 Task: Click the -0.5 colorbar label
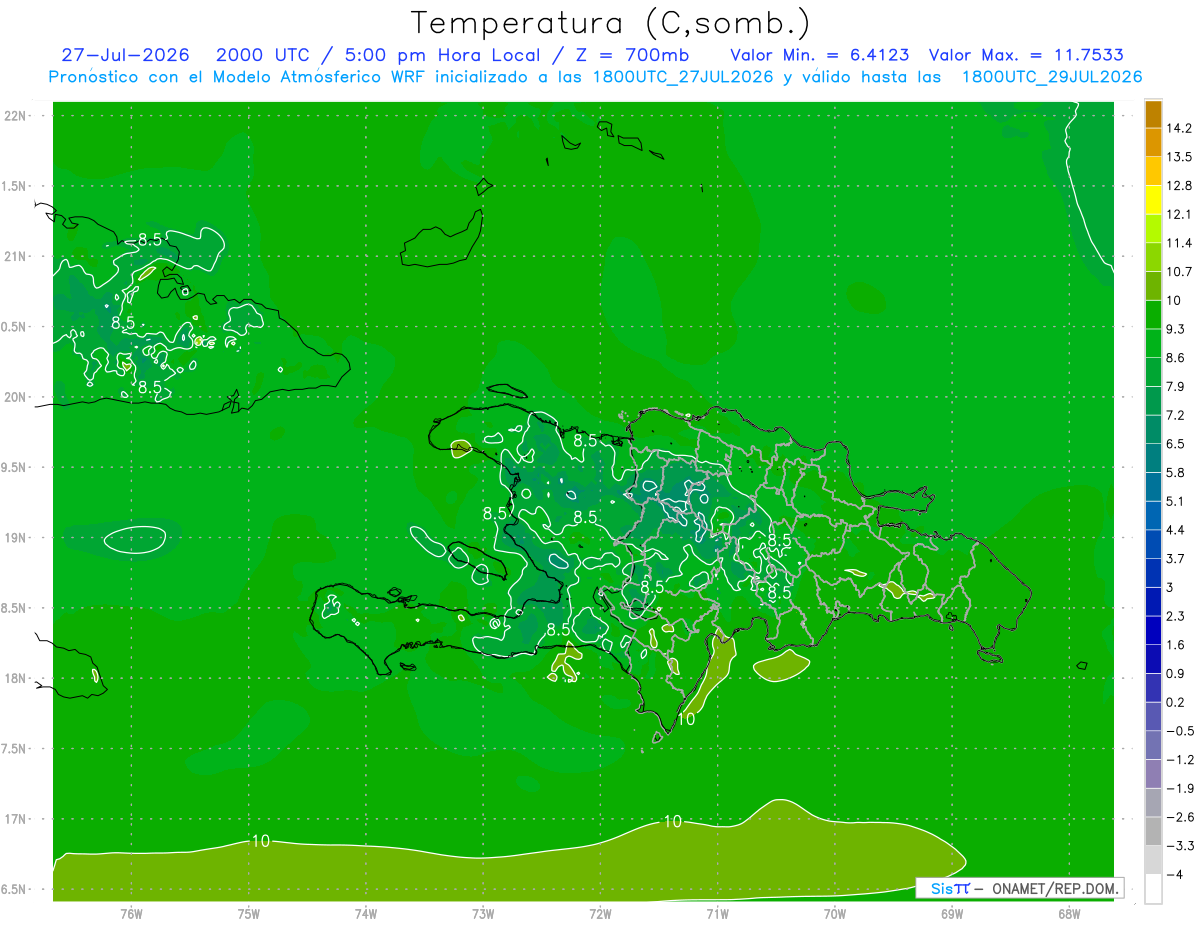pos(1179,731)
